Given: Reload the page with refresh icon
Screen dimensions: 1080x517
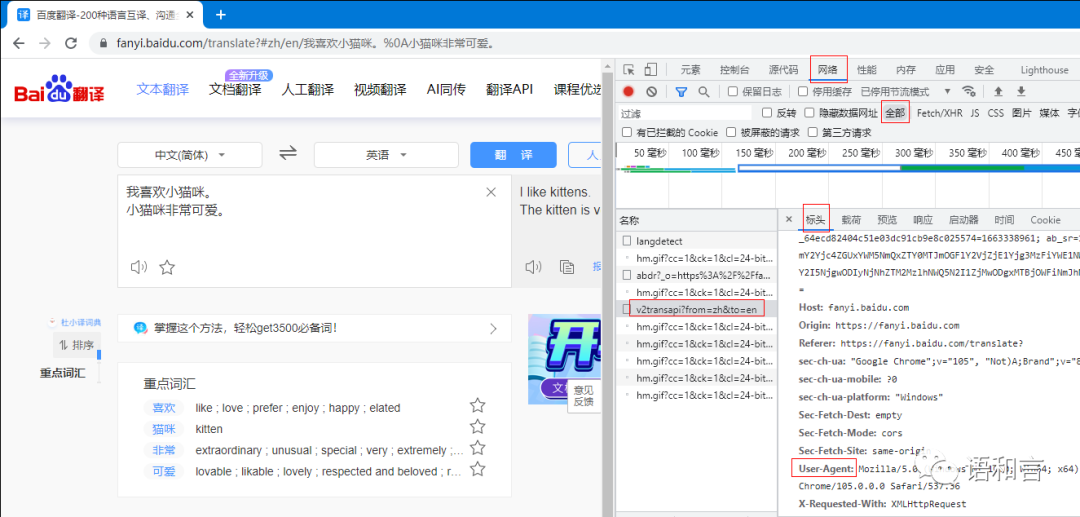Looking at the screenshot, I should (71, 43).
